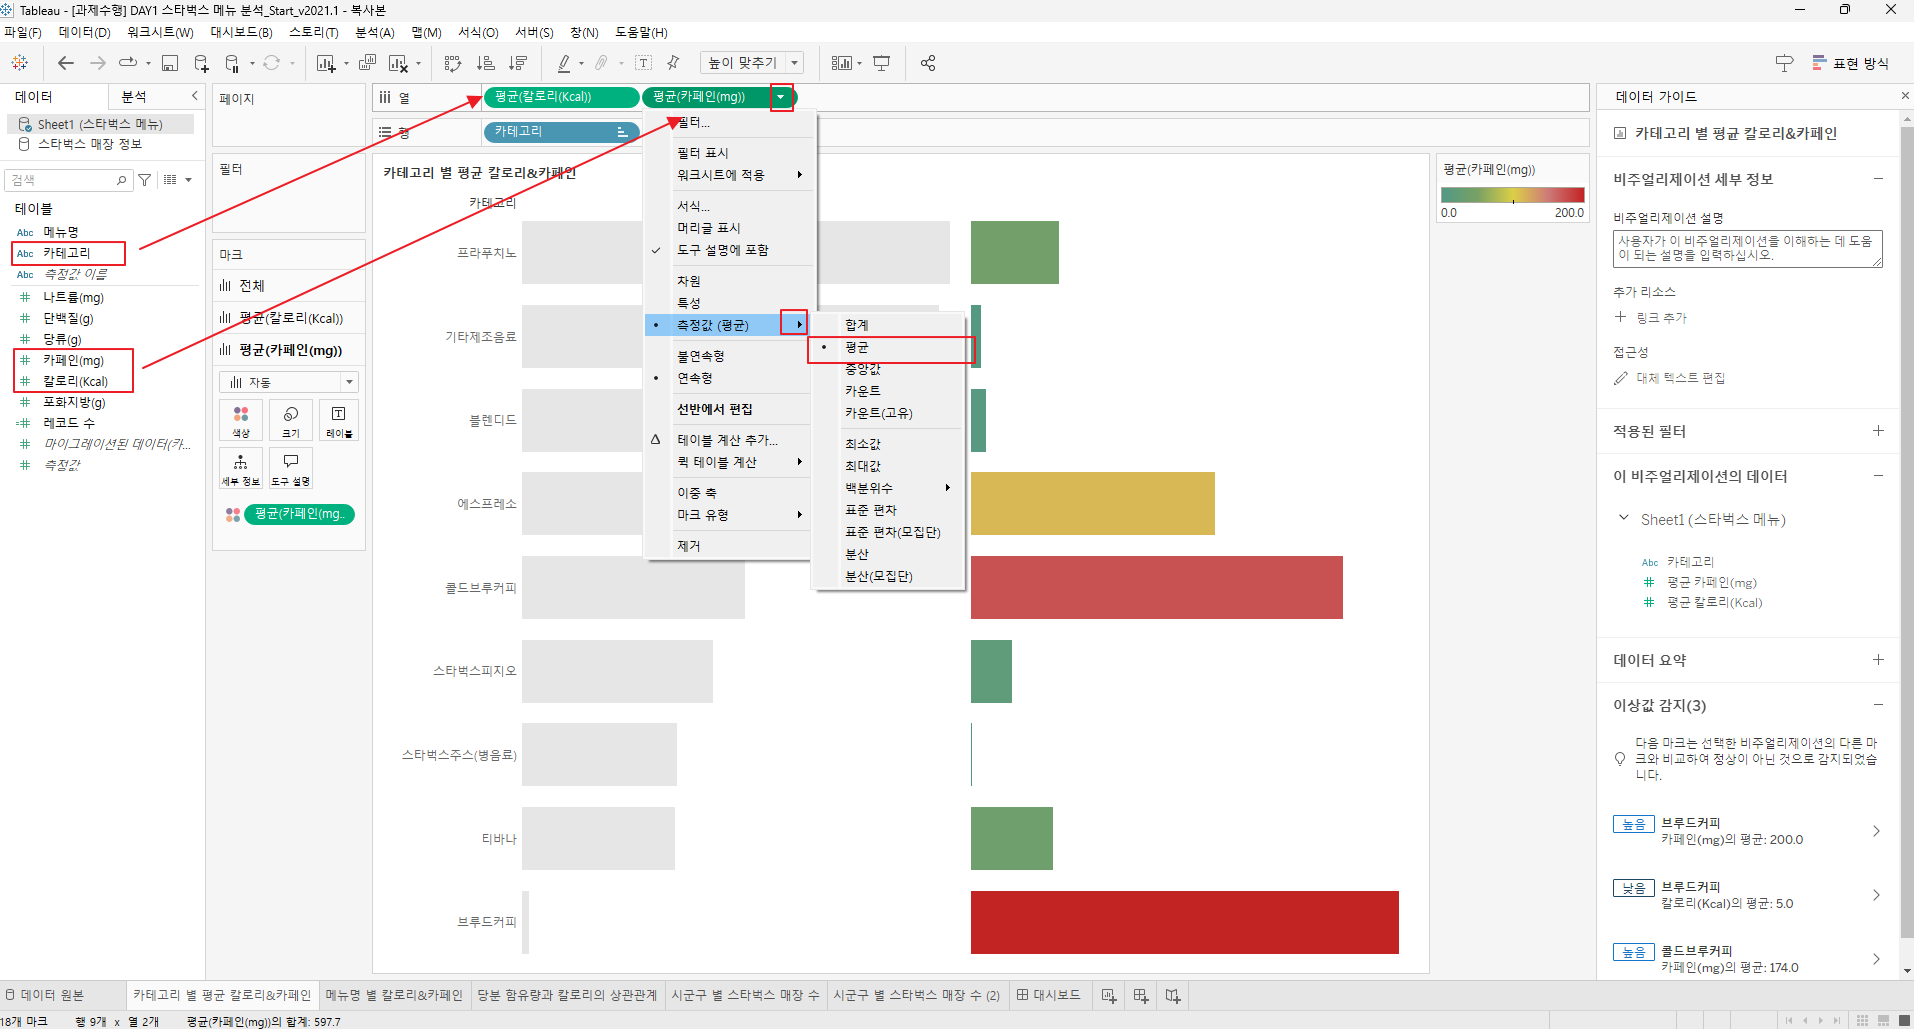Click the 평균(카페인(mg)) color legend gradient
The image size is (1914, 1029).
pyautogui.click(x=1513, y=195)
